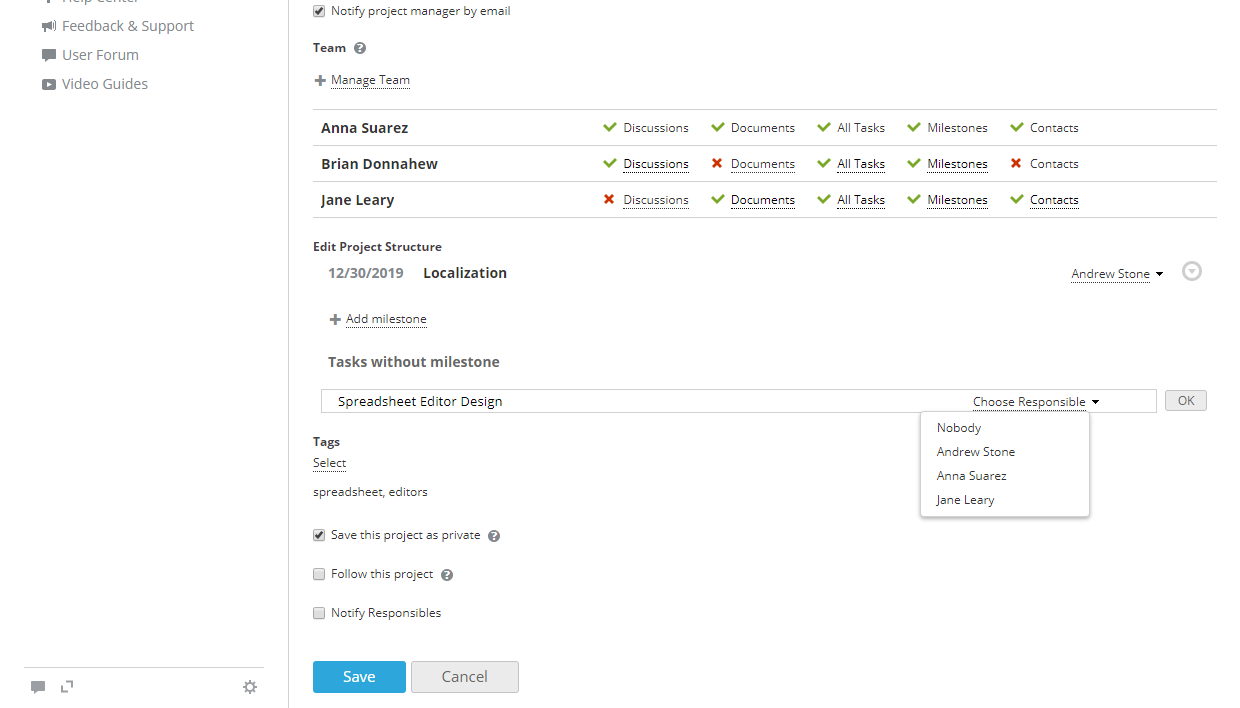1240x708 pixels.
Task: Open Andrew Stone responsible dropdown for Localization
Action: [x=1116, y=274]
